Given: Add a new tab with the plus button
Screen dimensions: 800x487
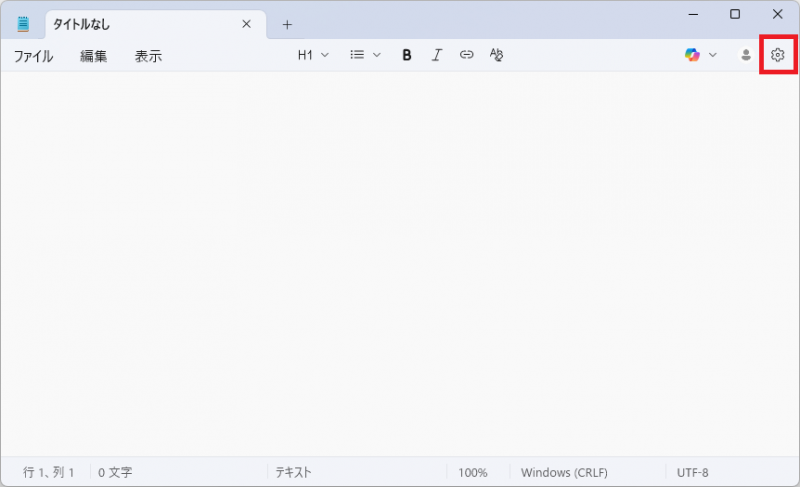Looking at the screenshot, I should (x=287, y=24).
